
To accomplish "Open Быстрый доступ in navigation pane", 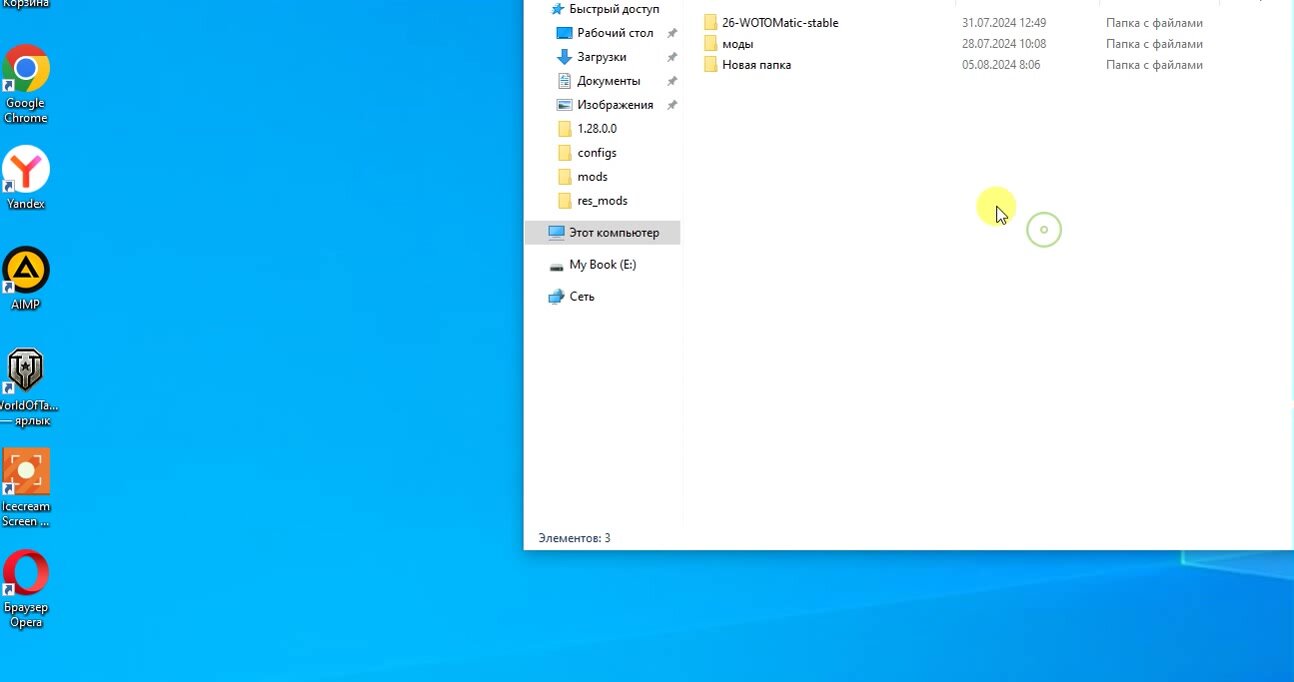I will [x=613, y=9].
